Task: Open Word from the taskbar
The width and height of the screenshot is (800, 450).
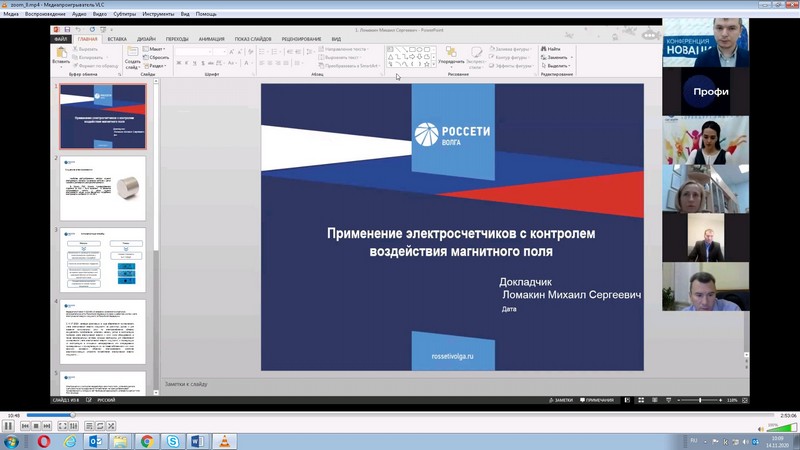Action: (x=198, y=441)
